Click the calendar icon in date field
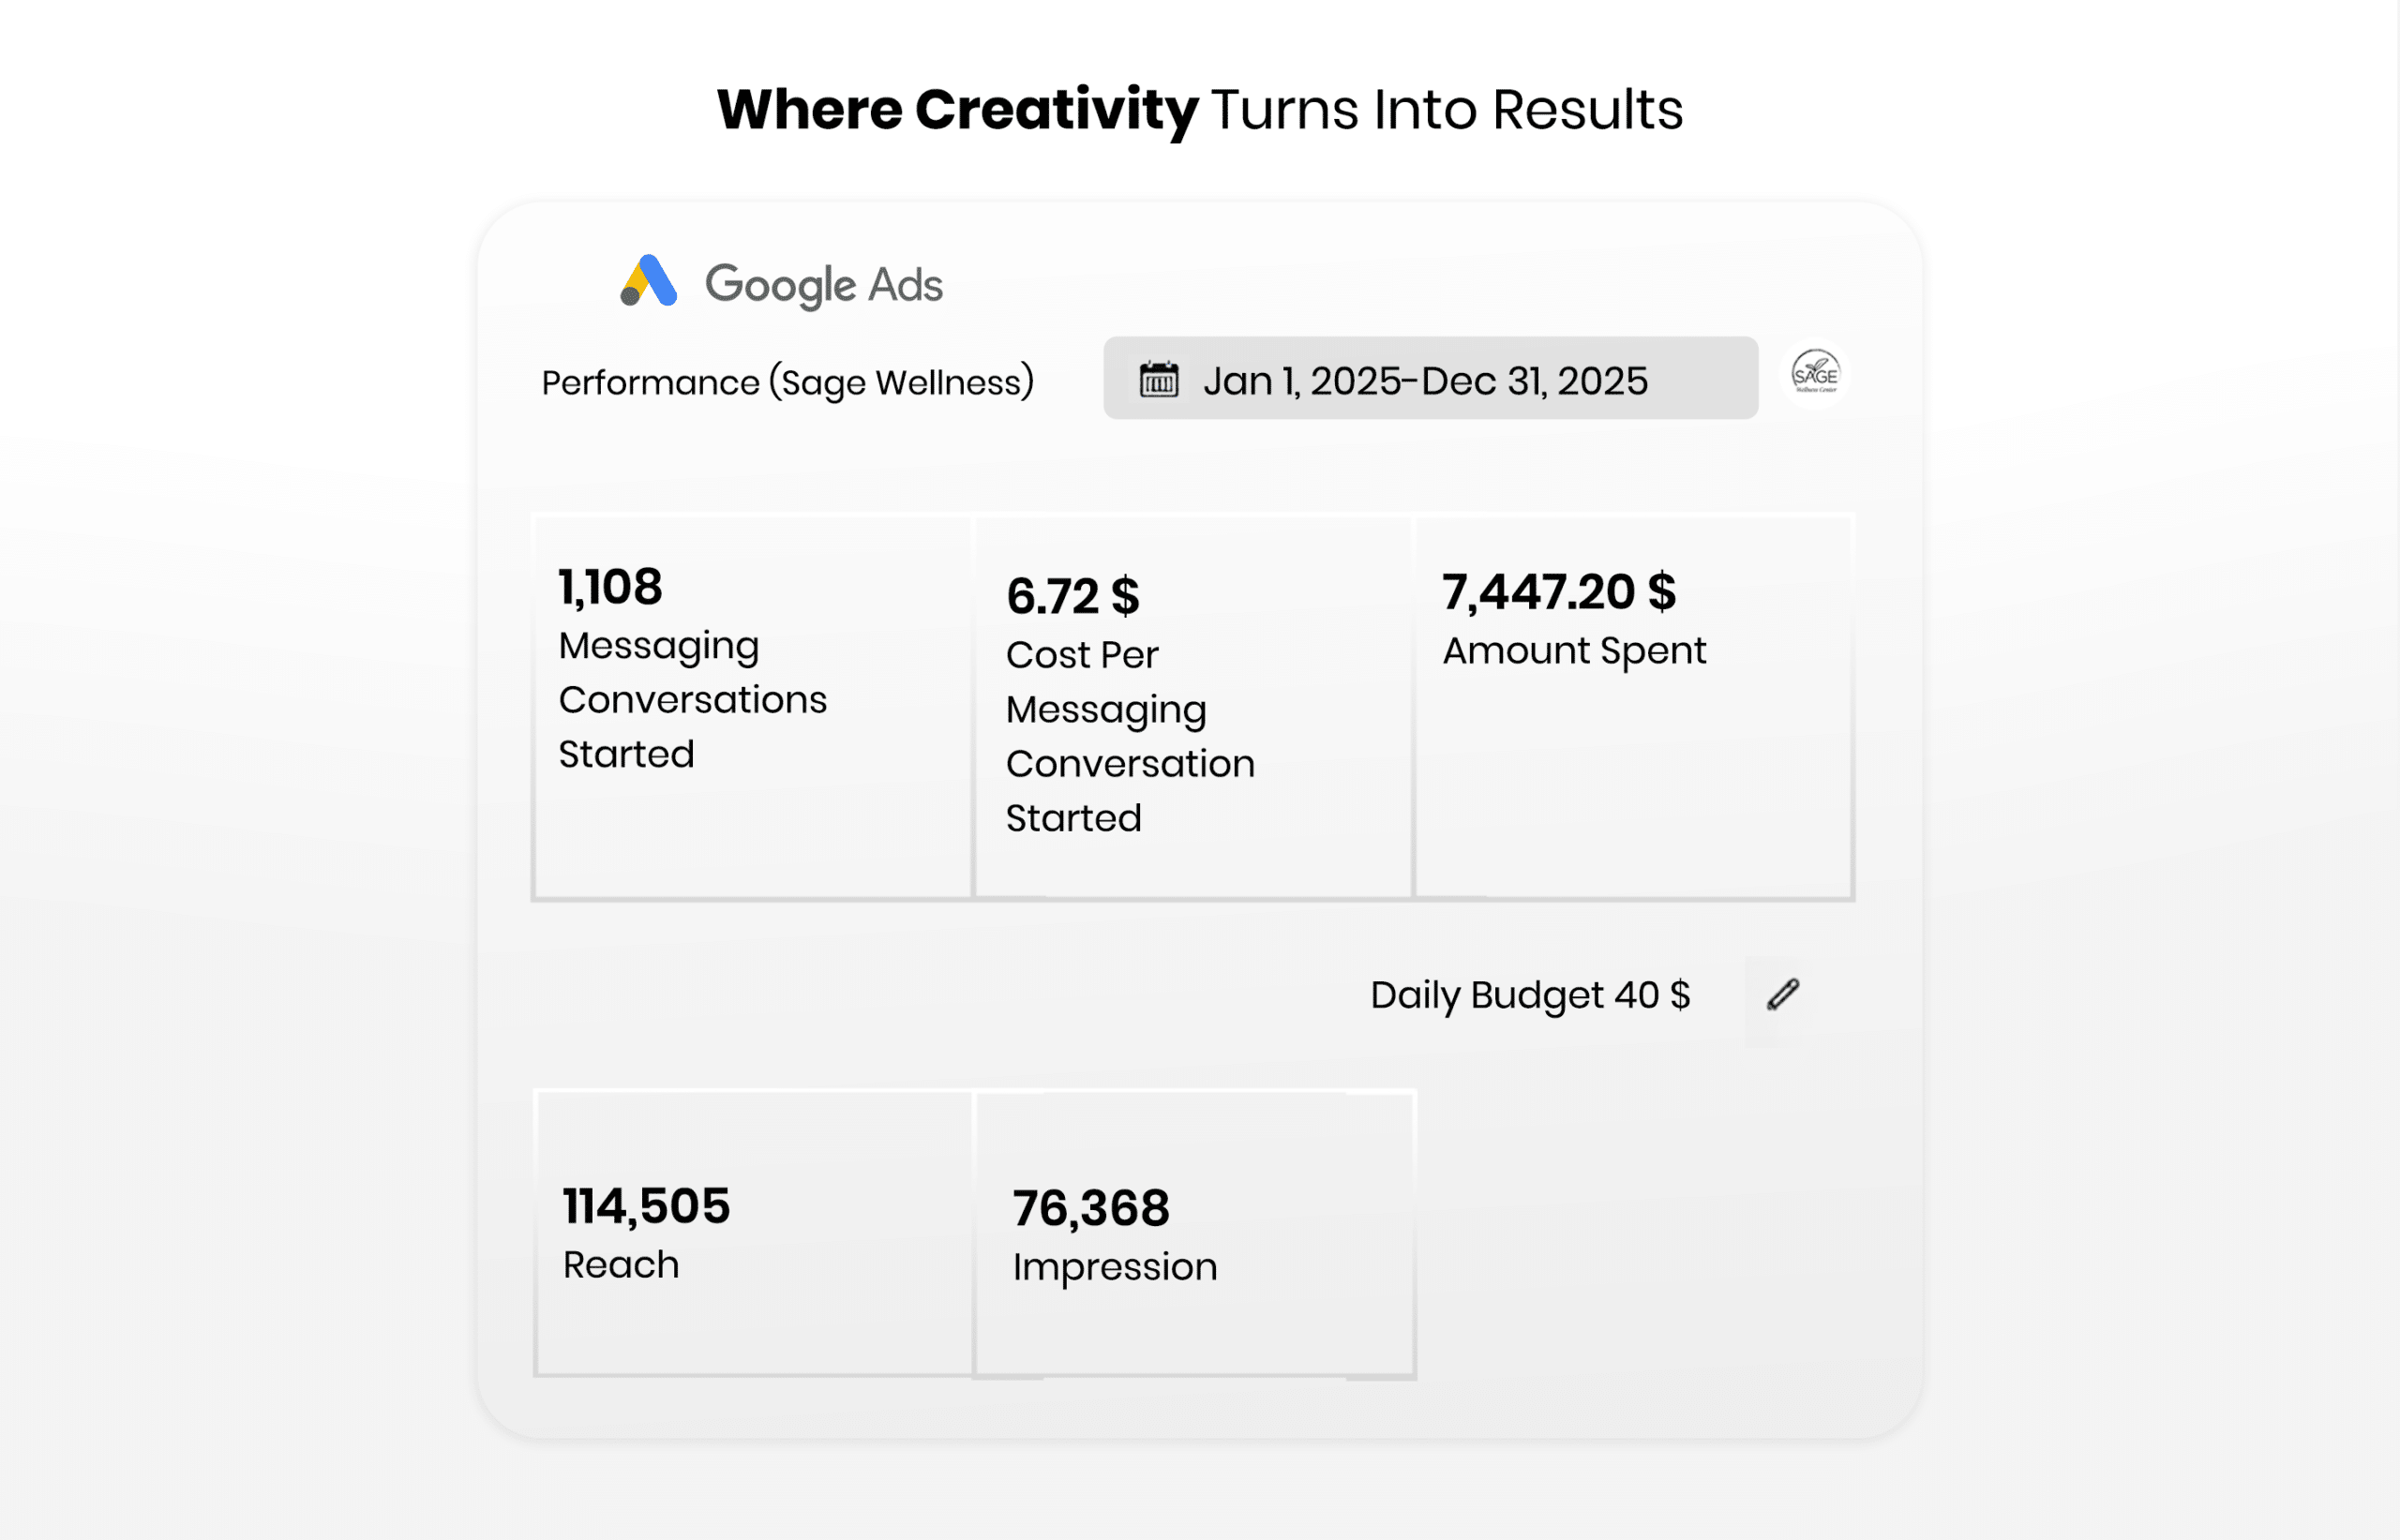The height and width of the screenshot is (1540, 2400). coord(1159,380)
